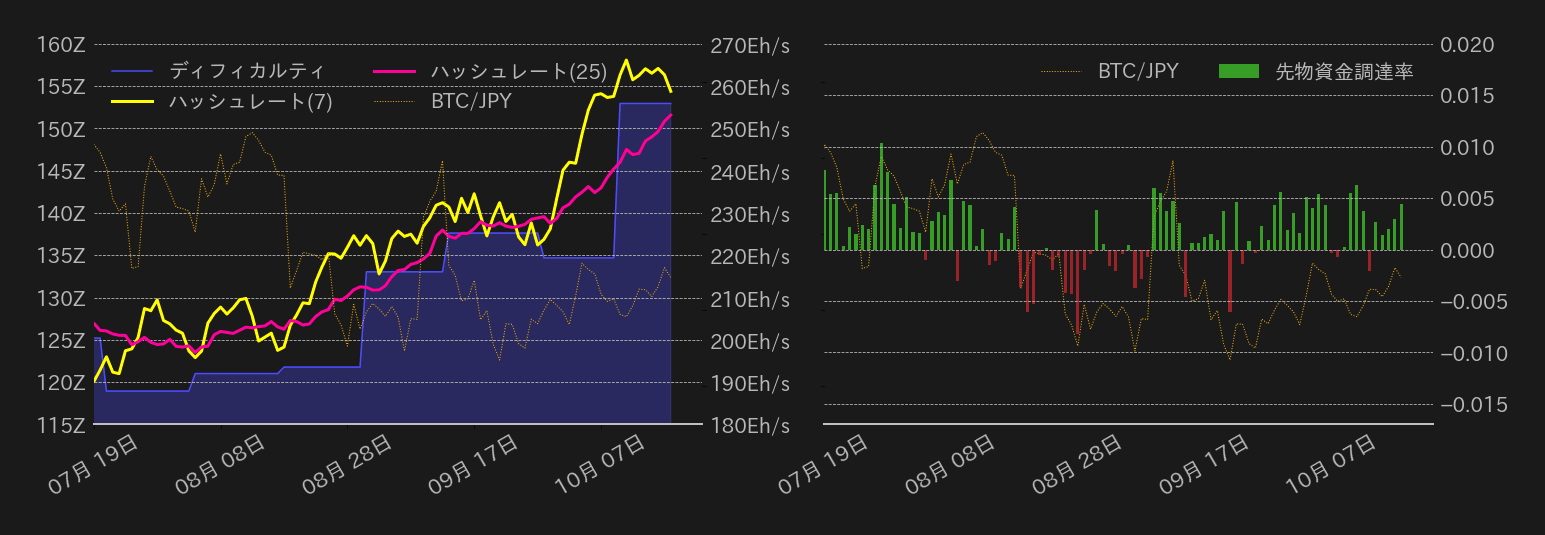This screenshot has width=1545, height=535.
Task: Click the 0.020 funding rate axis label
Action: click(x=1466, y=45)
